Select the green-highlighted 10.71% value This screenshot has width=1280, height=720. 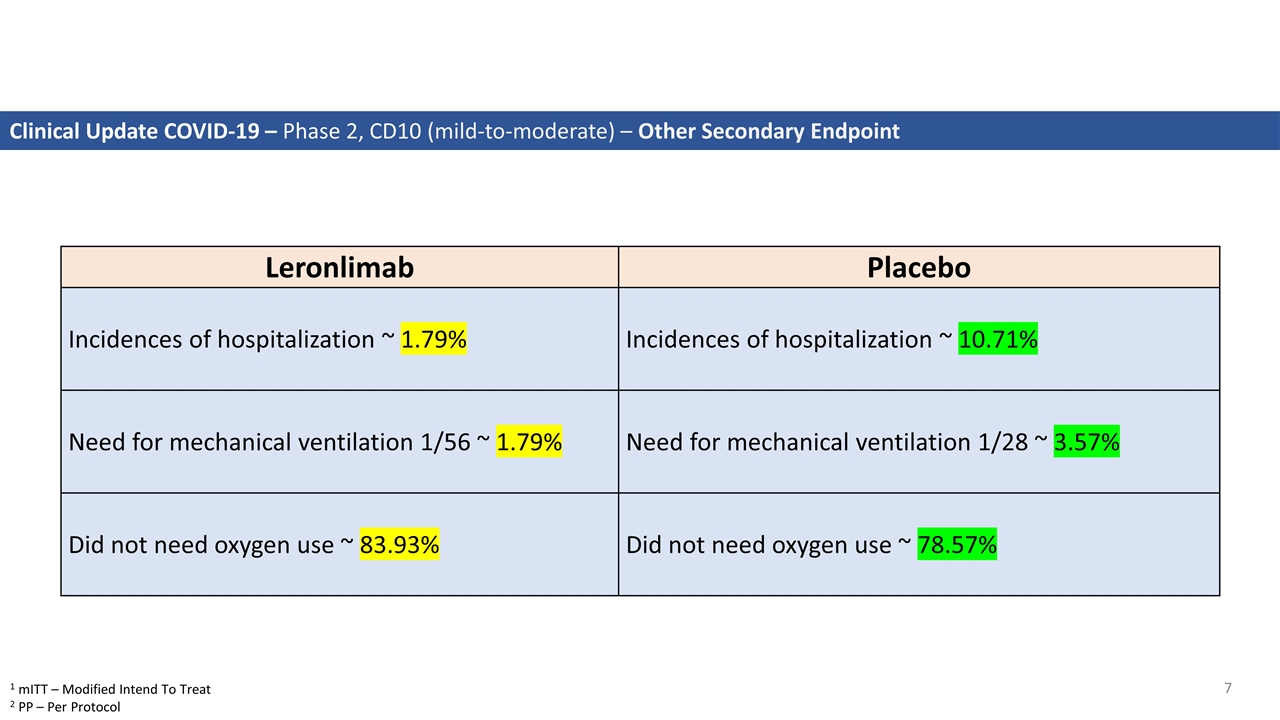pos(998,340)
